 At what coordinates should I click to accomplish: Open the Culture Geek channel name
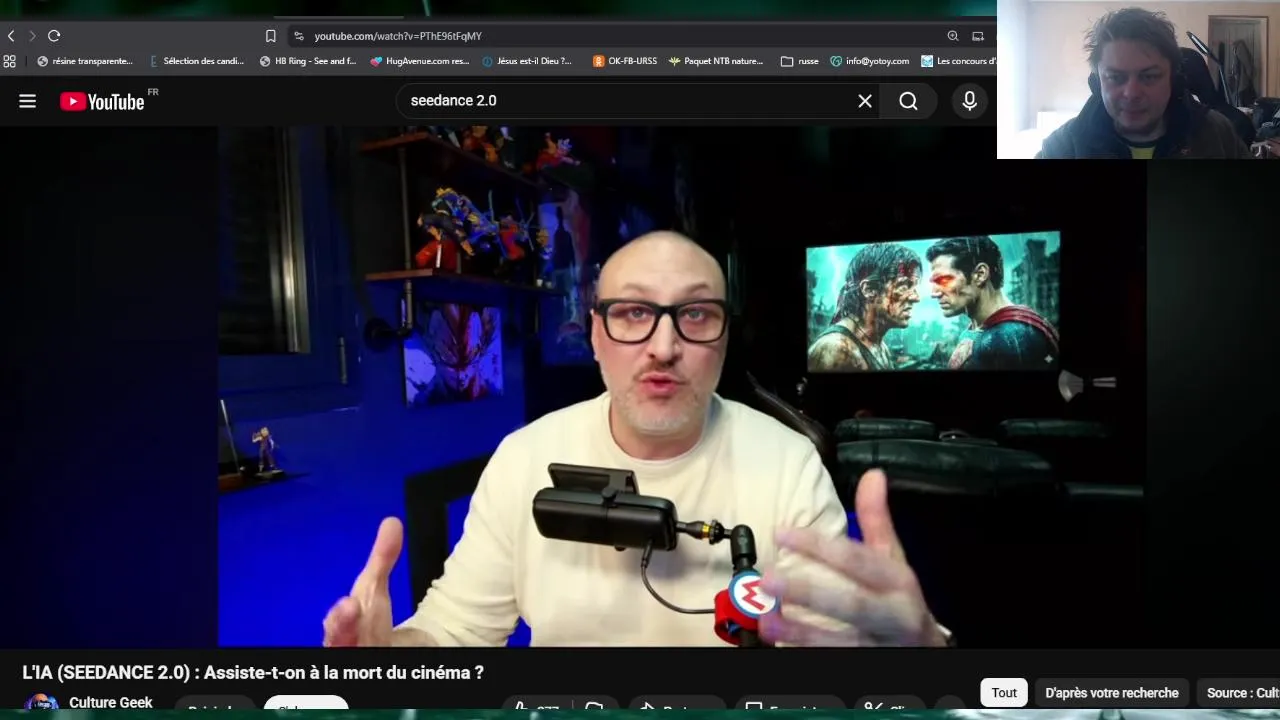(x=111, y=703)
